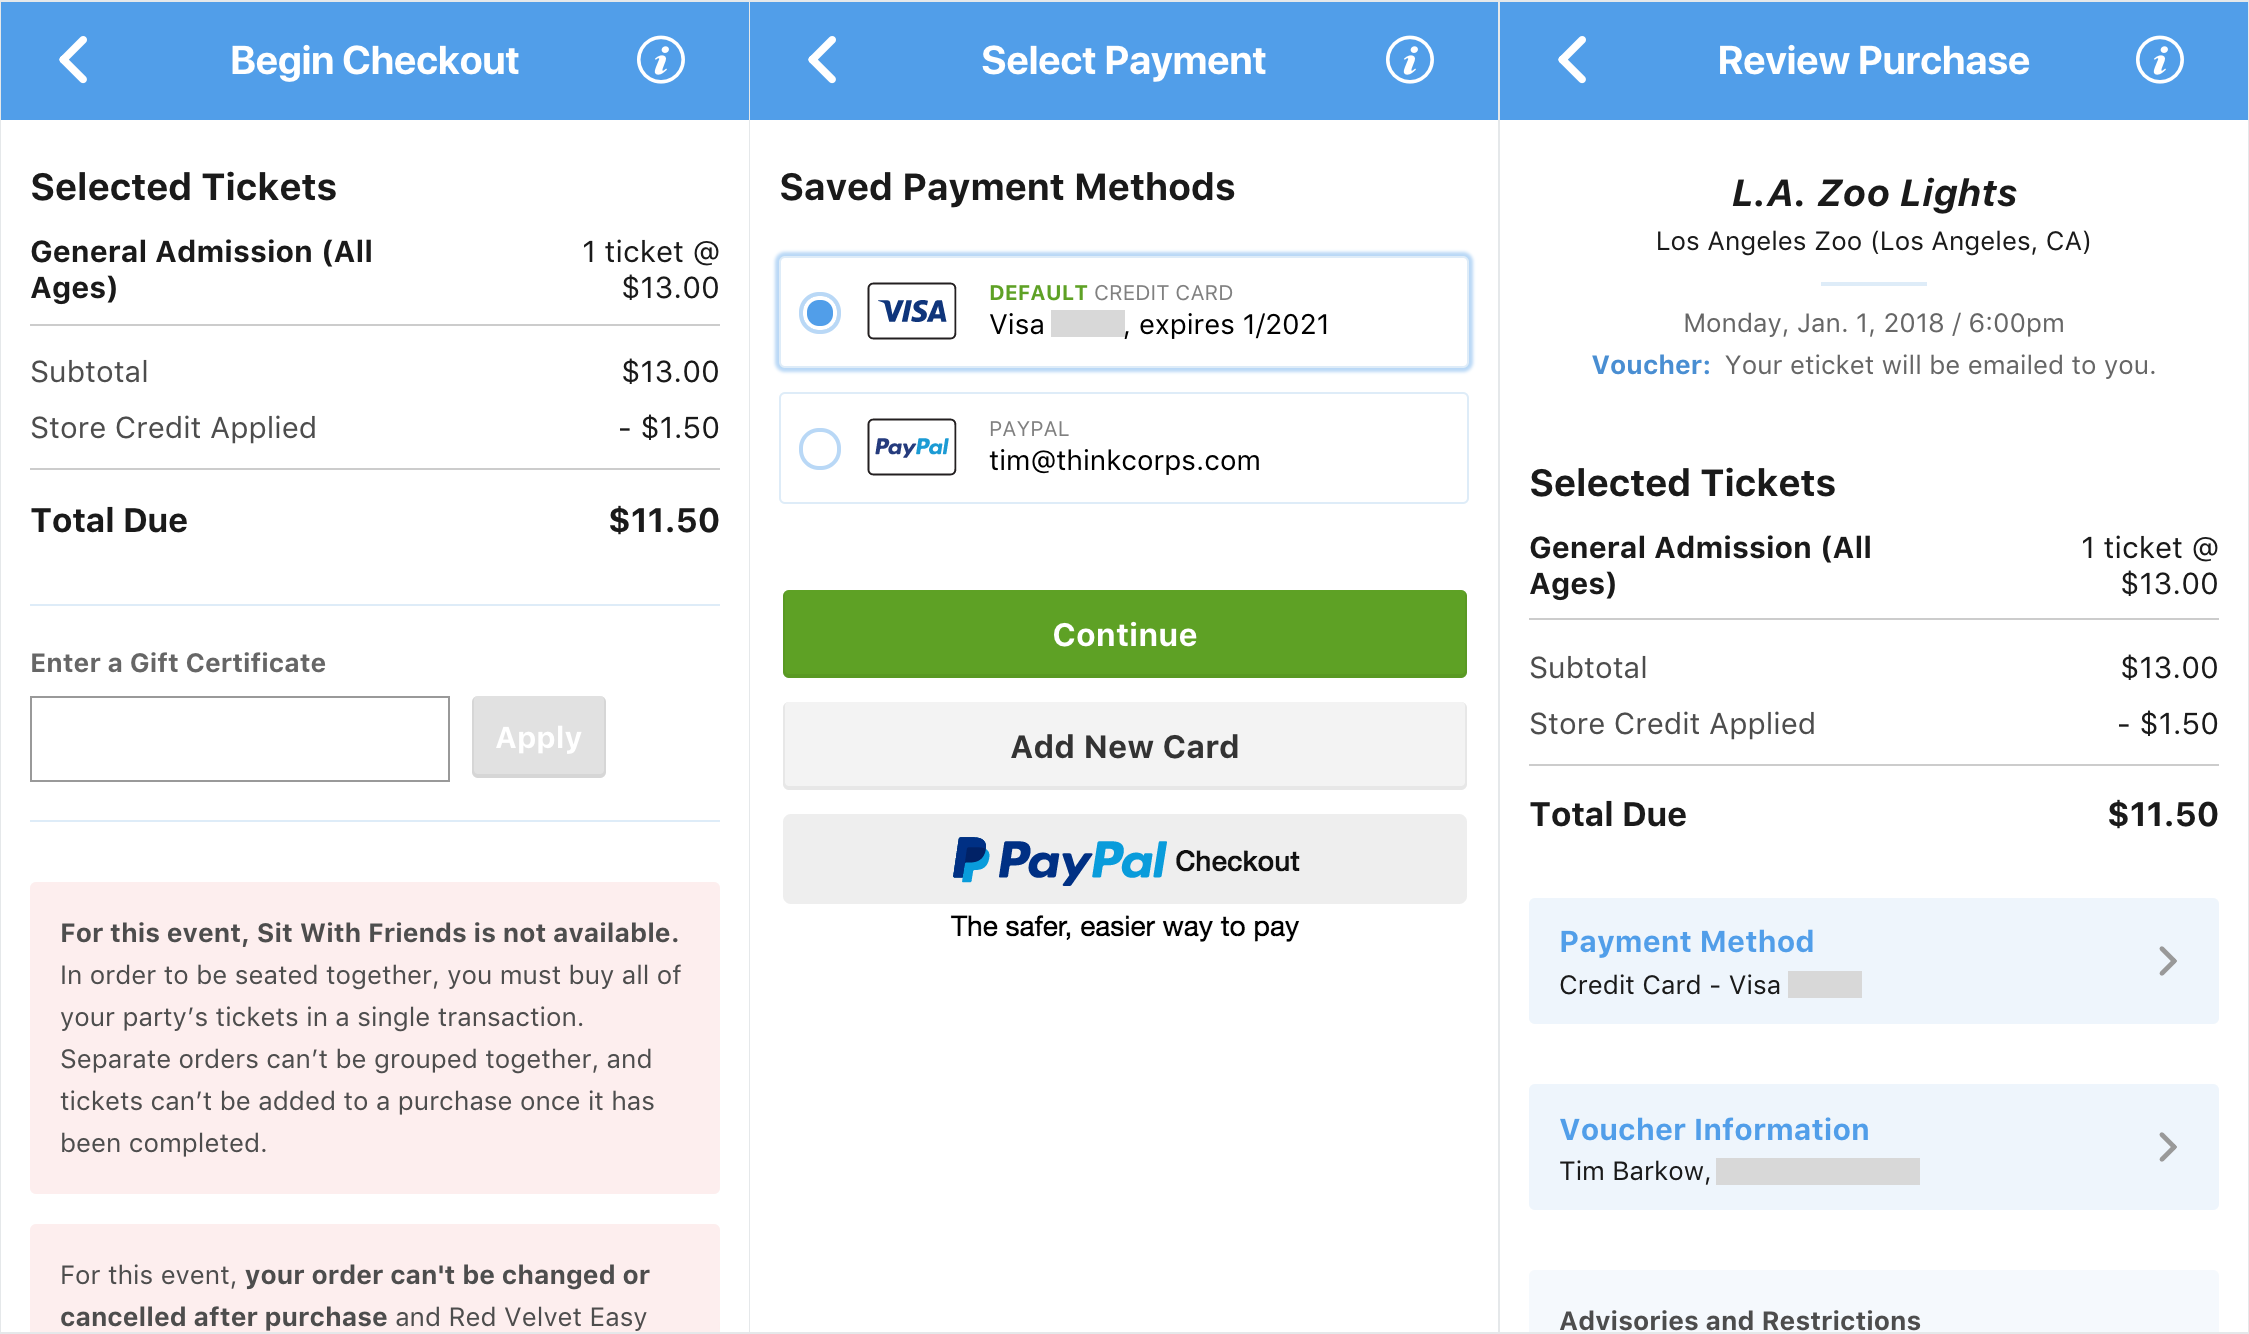Click the PayPal logo in saved methods
The width and height of the screenshot is (2249, 1334).
pyautogui.click(x=911, y=447)
